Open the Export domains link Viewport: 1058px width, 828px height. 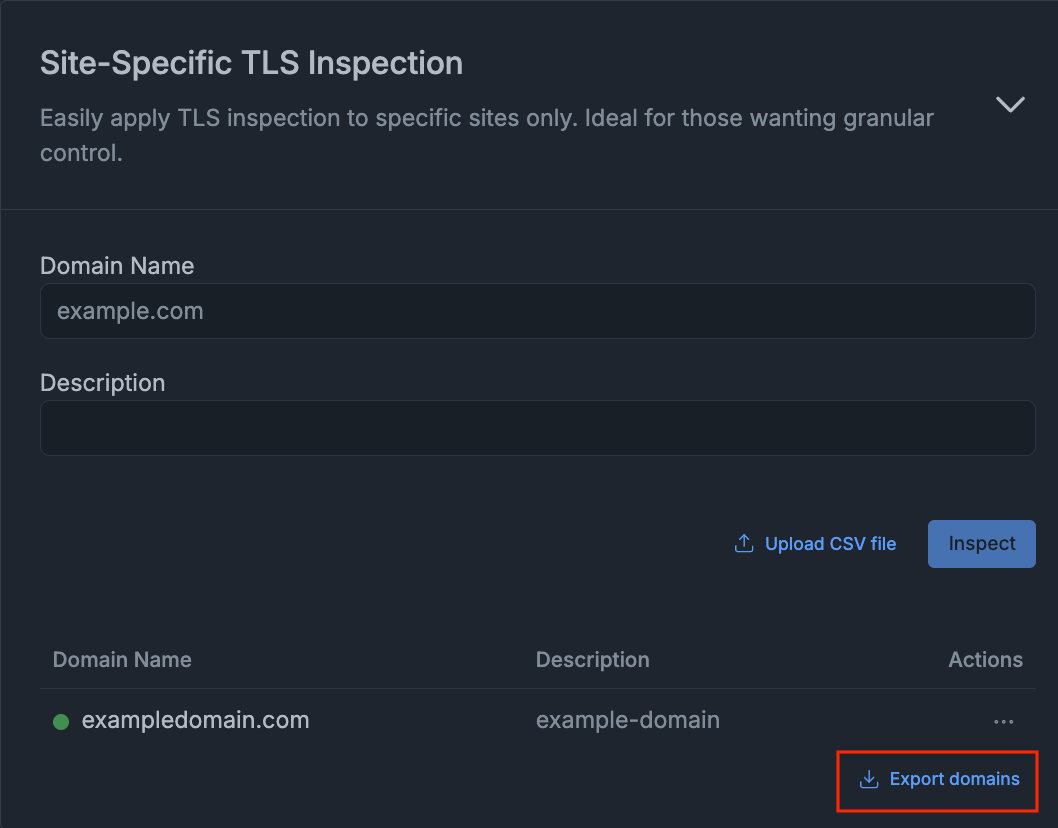(x=937, y=779)
